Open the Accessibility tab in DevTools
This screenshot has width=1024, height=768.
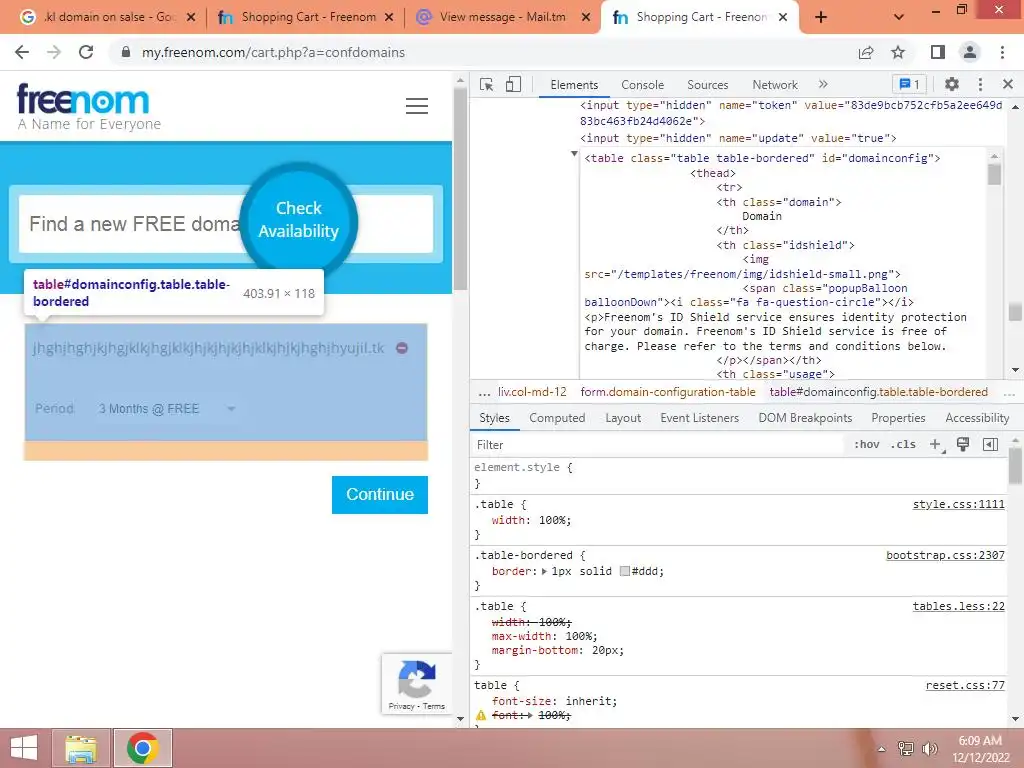click(x=977, y=418)
